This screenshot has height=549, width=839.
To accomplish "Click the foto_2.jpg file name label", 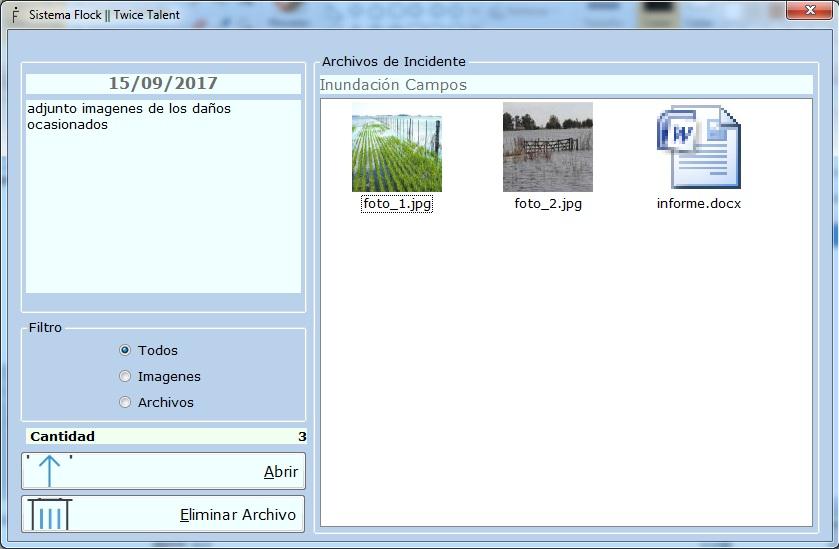I will tap(548, 204).
